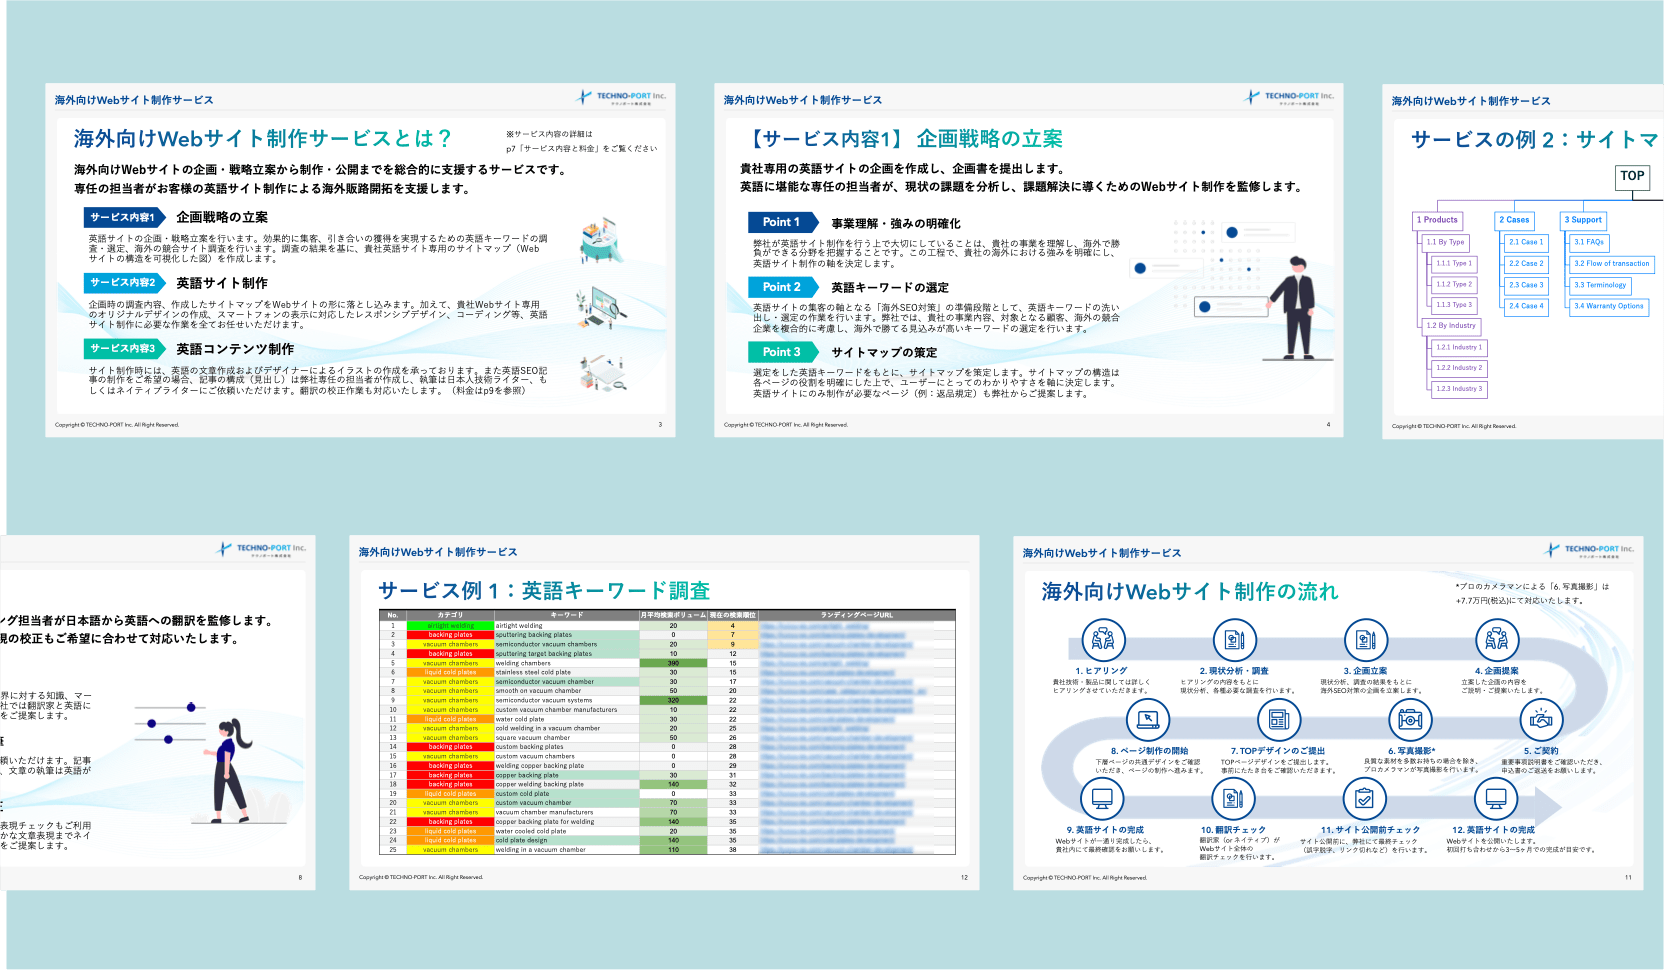This screenshot has height=970, width=1664.
Task: Click the newspaper icon for 7. TOPデザインのご提出
Action: coord(1279,719)
